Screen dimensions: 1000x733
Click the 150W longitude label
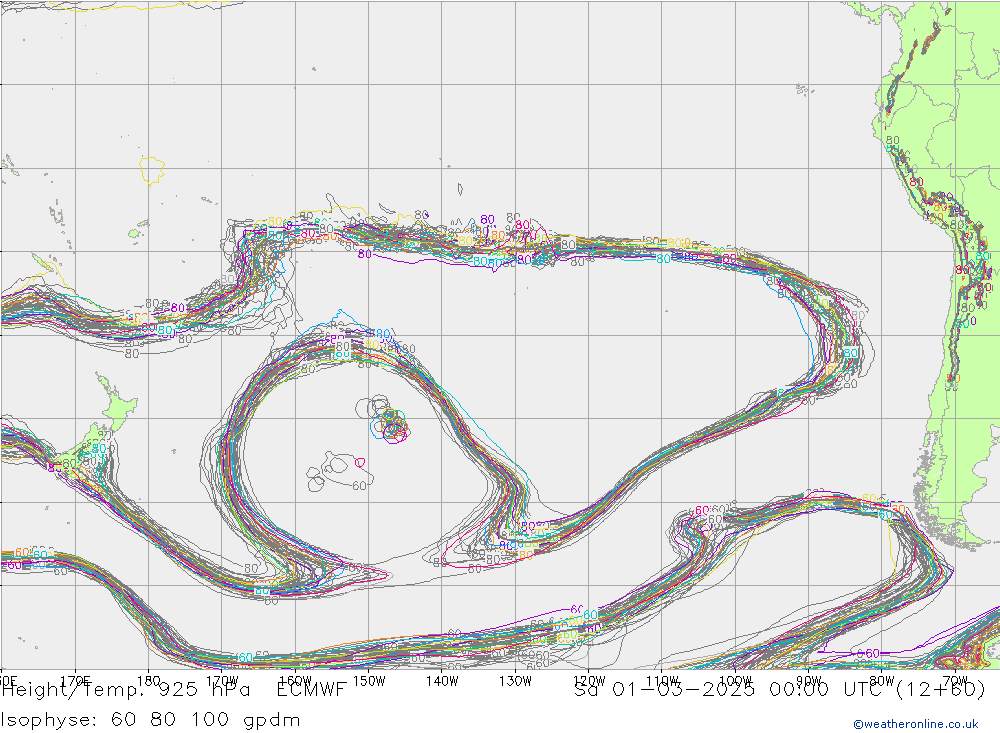[x=369, y=681]
